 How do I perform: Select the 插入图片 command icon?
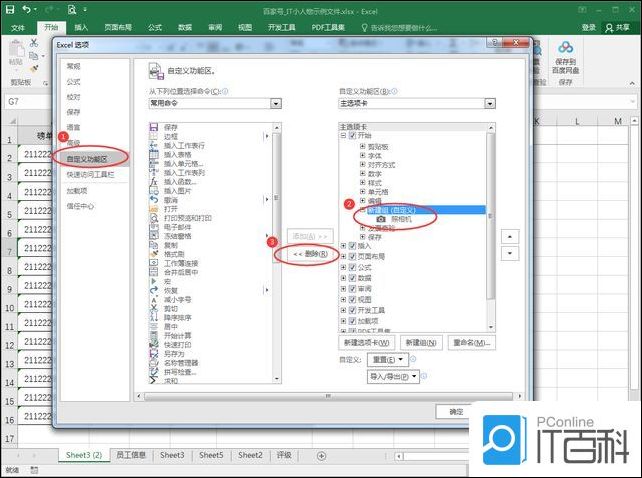[154, 191]
